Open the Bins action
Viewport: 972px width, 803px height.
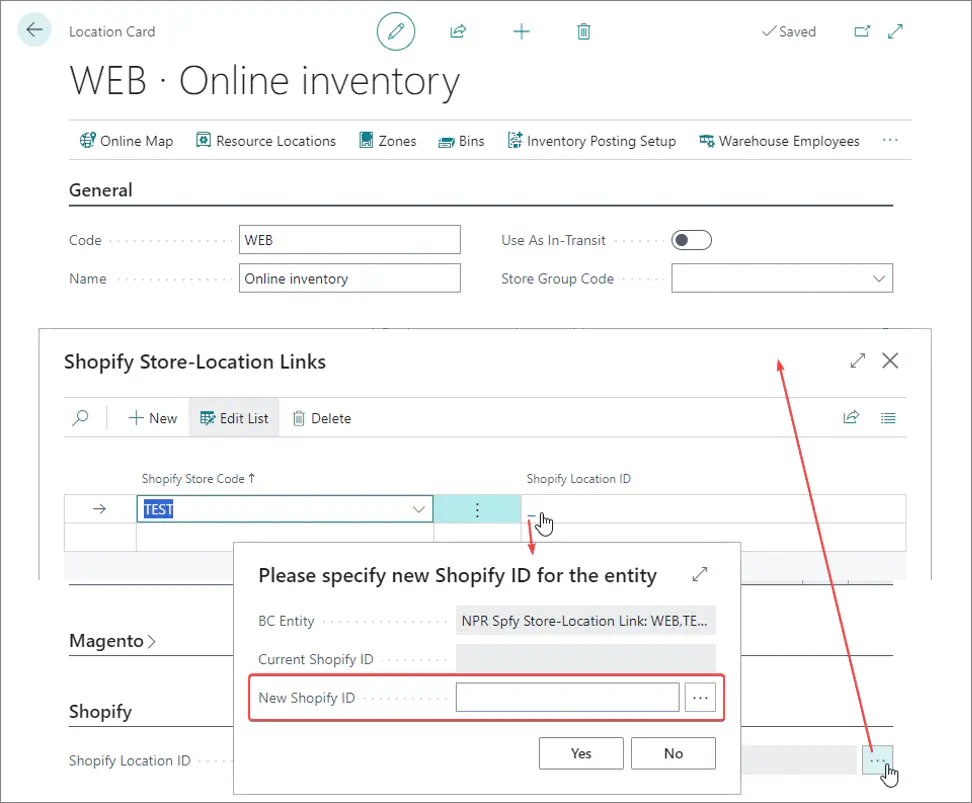click(461, 141)
